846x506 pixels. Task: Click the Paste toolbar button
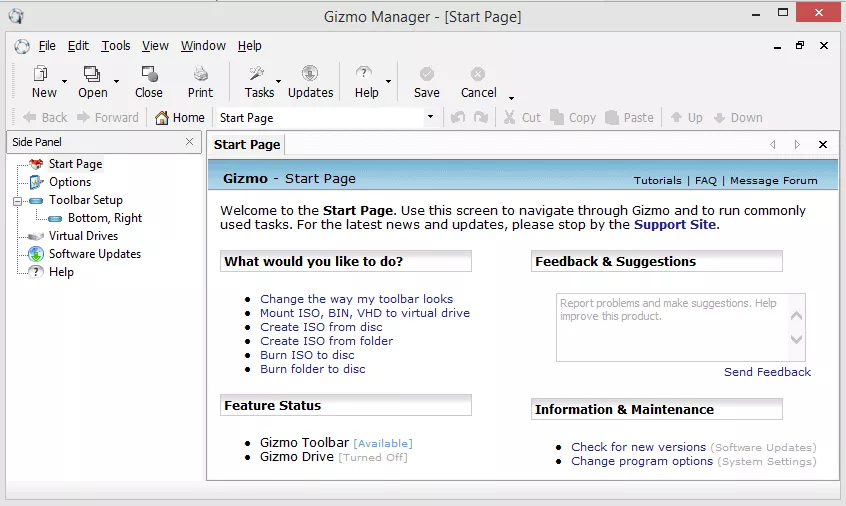629,118
